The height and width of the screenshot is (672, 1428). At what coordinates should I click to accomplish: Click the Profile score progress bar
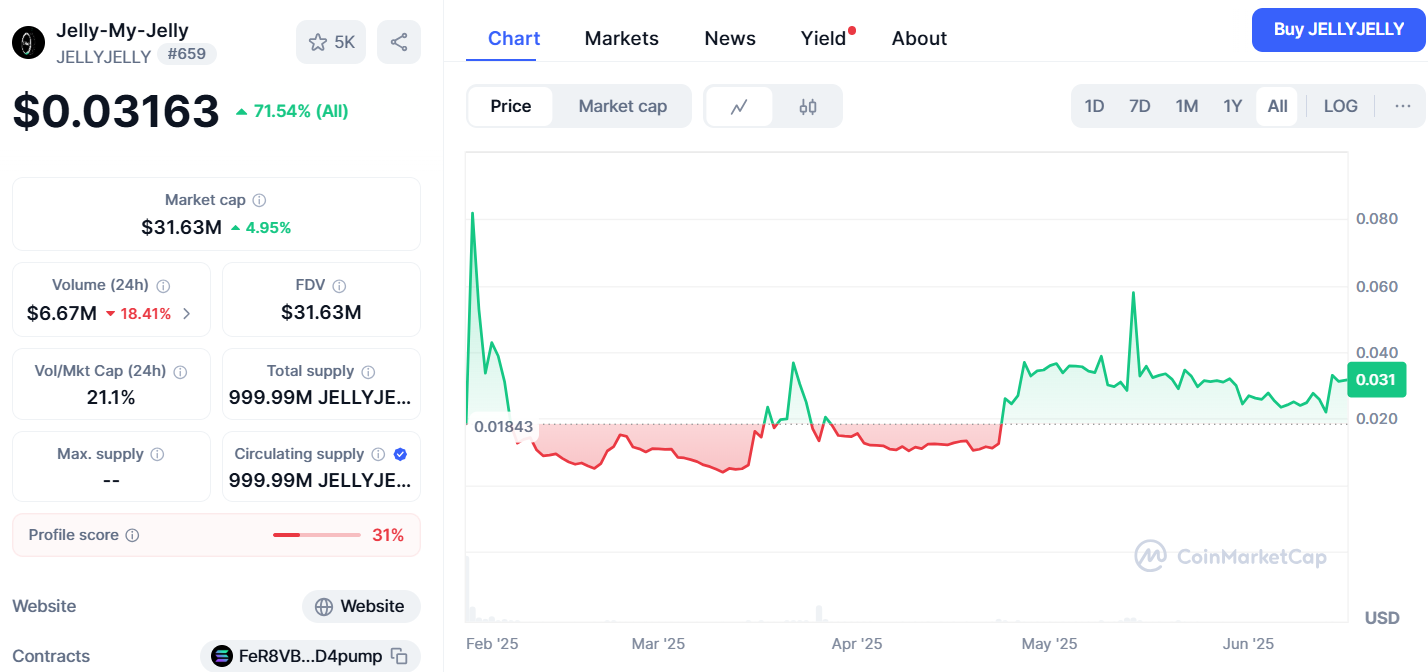tap(317, 535)
